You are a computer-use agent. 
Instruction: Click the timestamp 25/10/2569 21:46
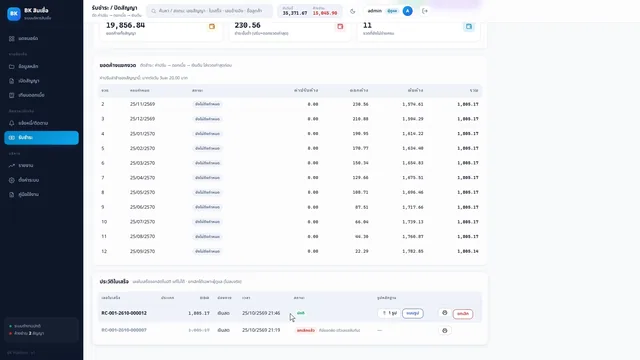(x=261, y=313)
